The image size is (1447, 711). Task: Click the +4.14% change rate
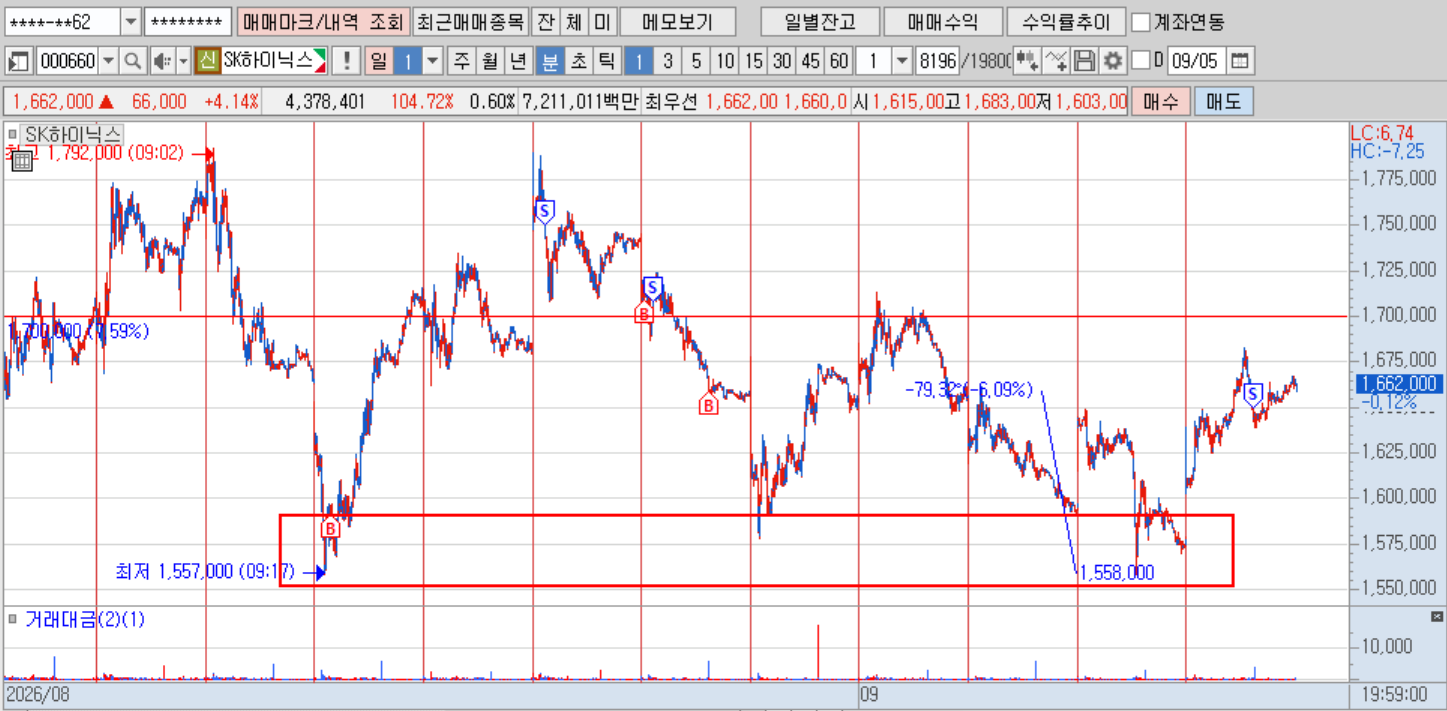[x=231, y=101]
